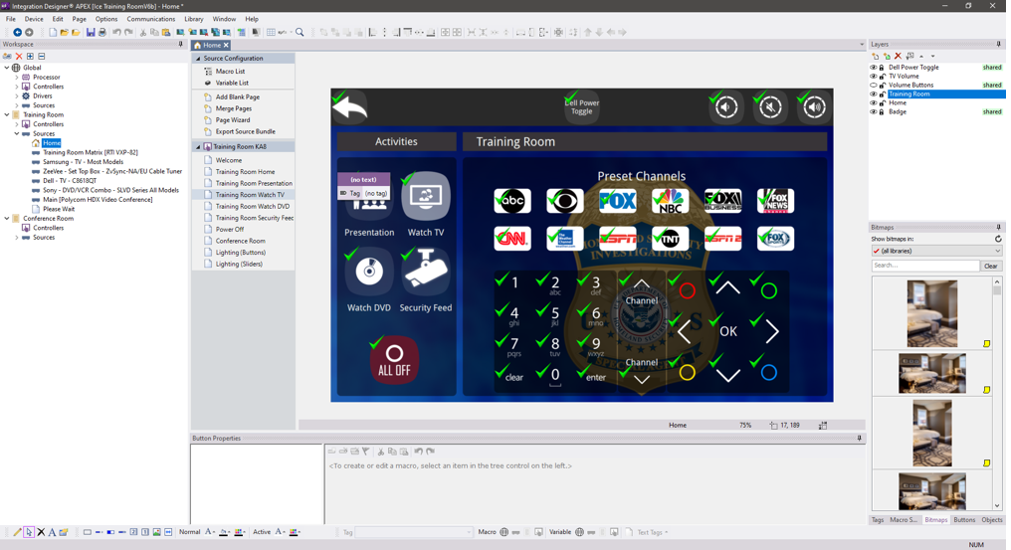Click Add Blank Page
This screenshot has width=1011, height=550.
click(237, 97)
